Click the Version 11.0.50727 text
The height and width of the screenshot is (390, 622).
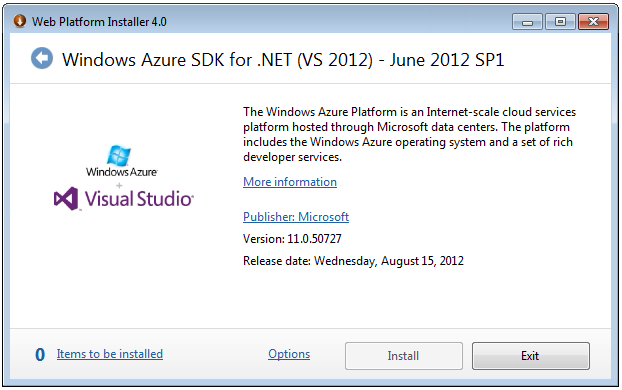pyautogui.click(x=292, y=239)
